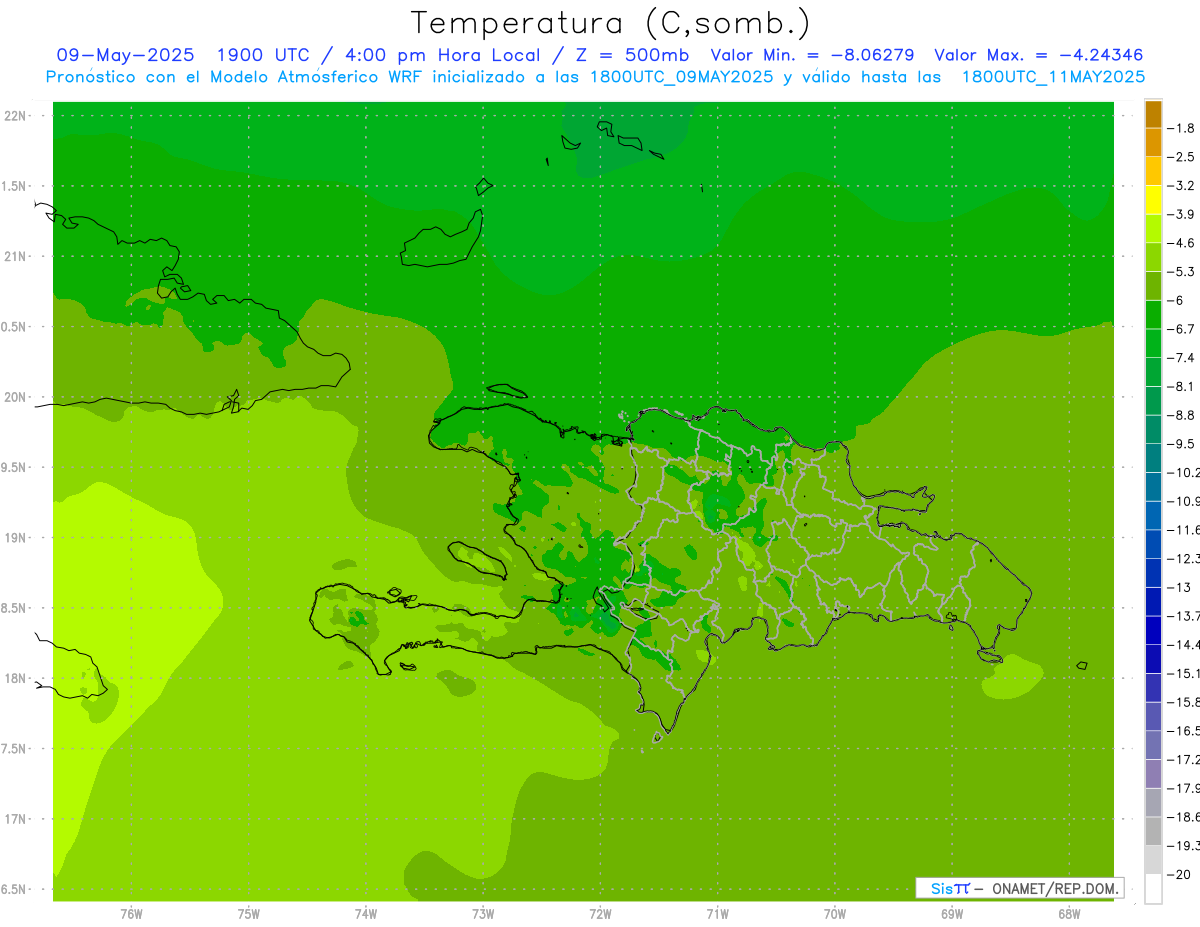Image resolution: width=1200 pixels, height=927 pixels.
Task: Click the 76W longitude axis label
Action: [131, 914]
